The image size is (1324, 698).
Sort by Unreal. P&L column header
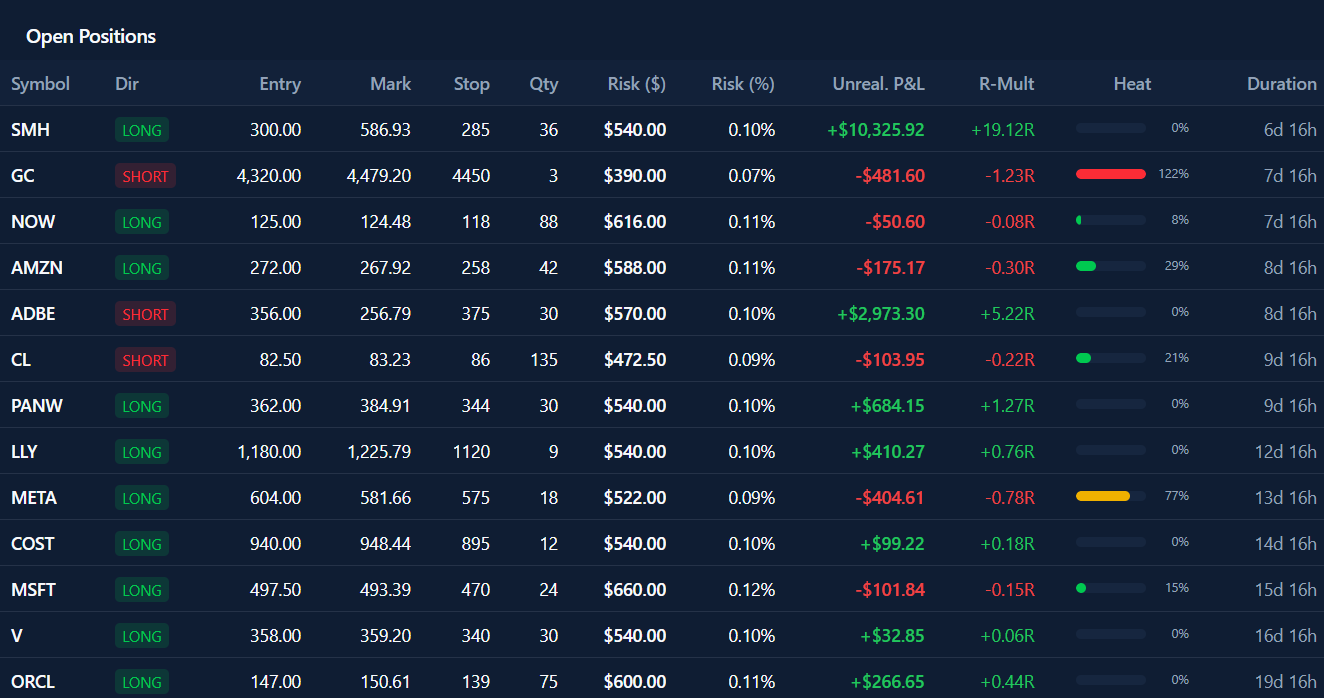pos(879,84)
